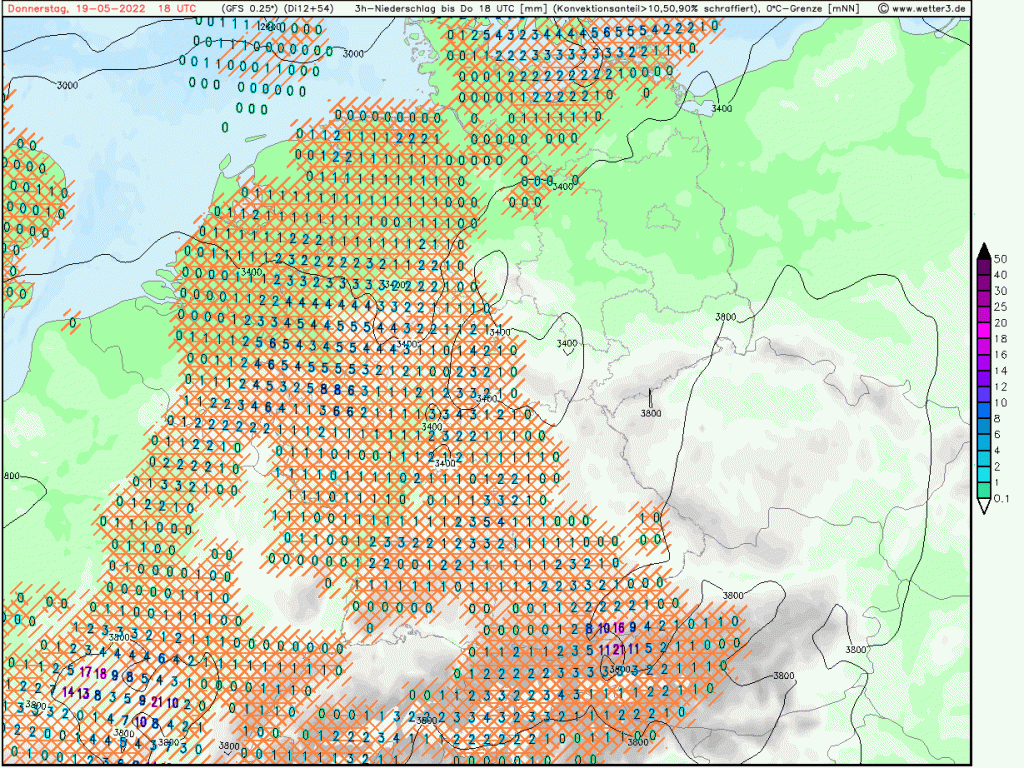Click the magenta swatch between legend labels 18 and 20
The image size is (1024, 768).
coord(984,330)
